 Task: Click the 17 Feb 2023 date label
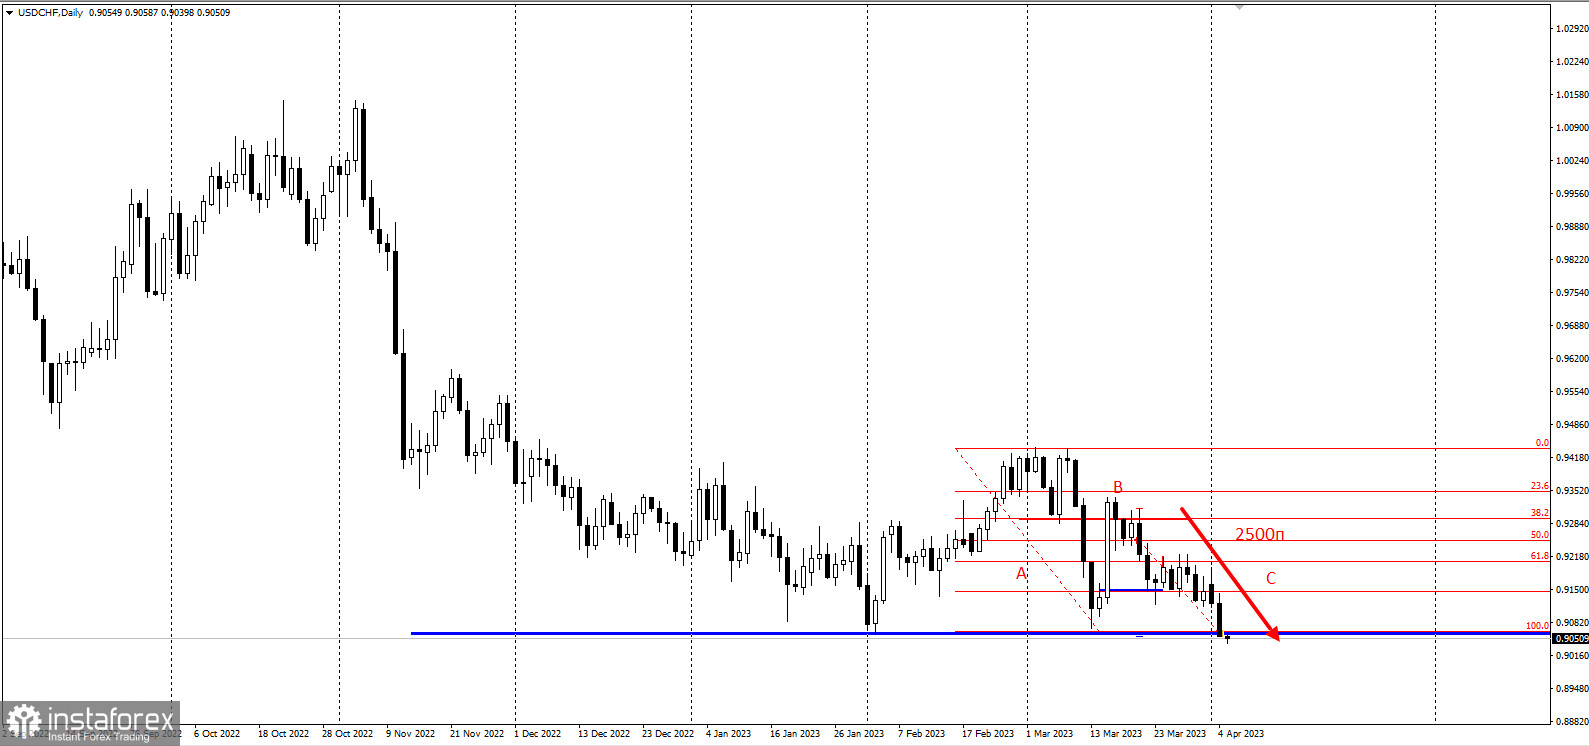(988, 734)
